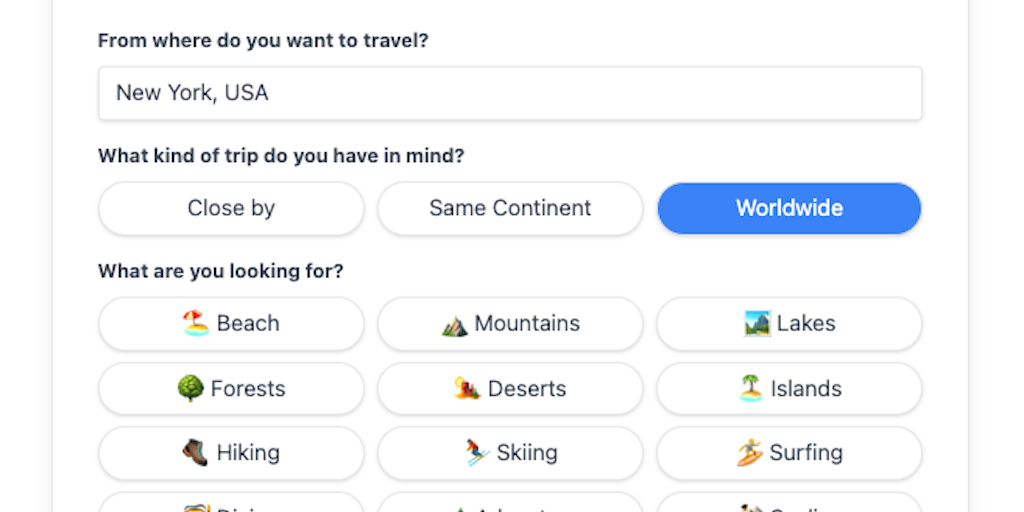The height and width of the screenshot is (512, 1024).
Task: Click the lake landscape emoji icon
Action: (x=757, y=323)
